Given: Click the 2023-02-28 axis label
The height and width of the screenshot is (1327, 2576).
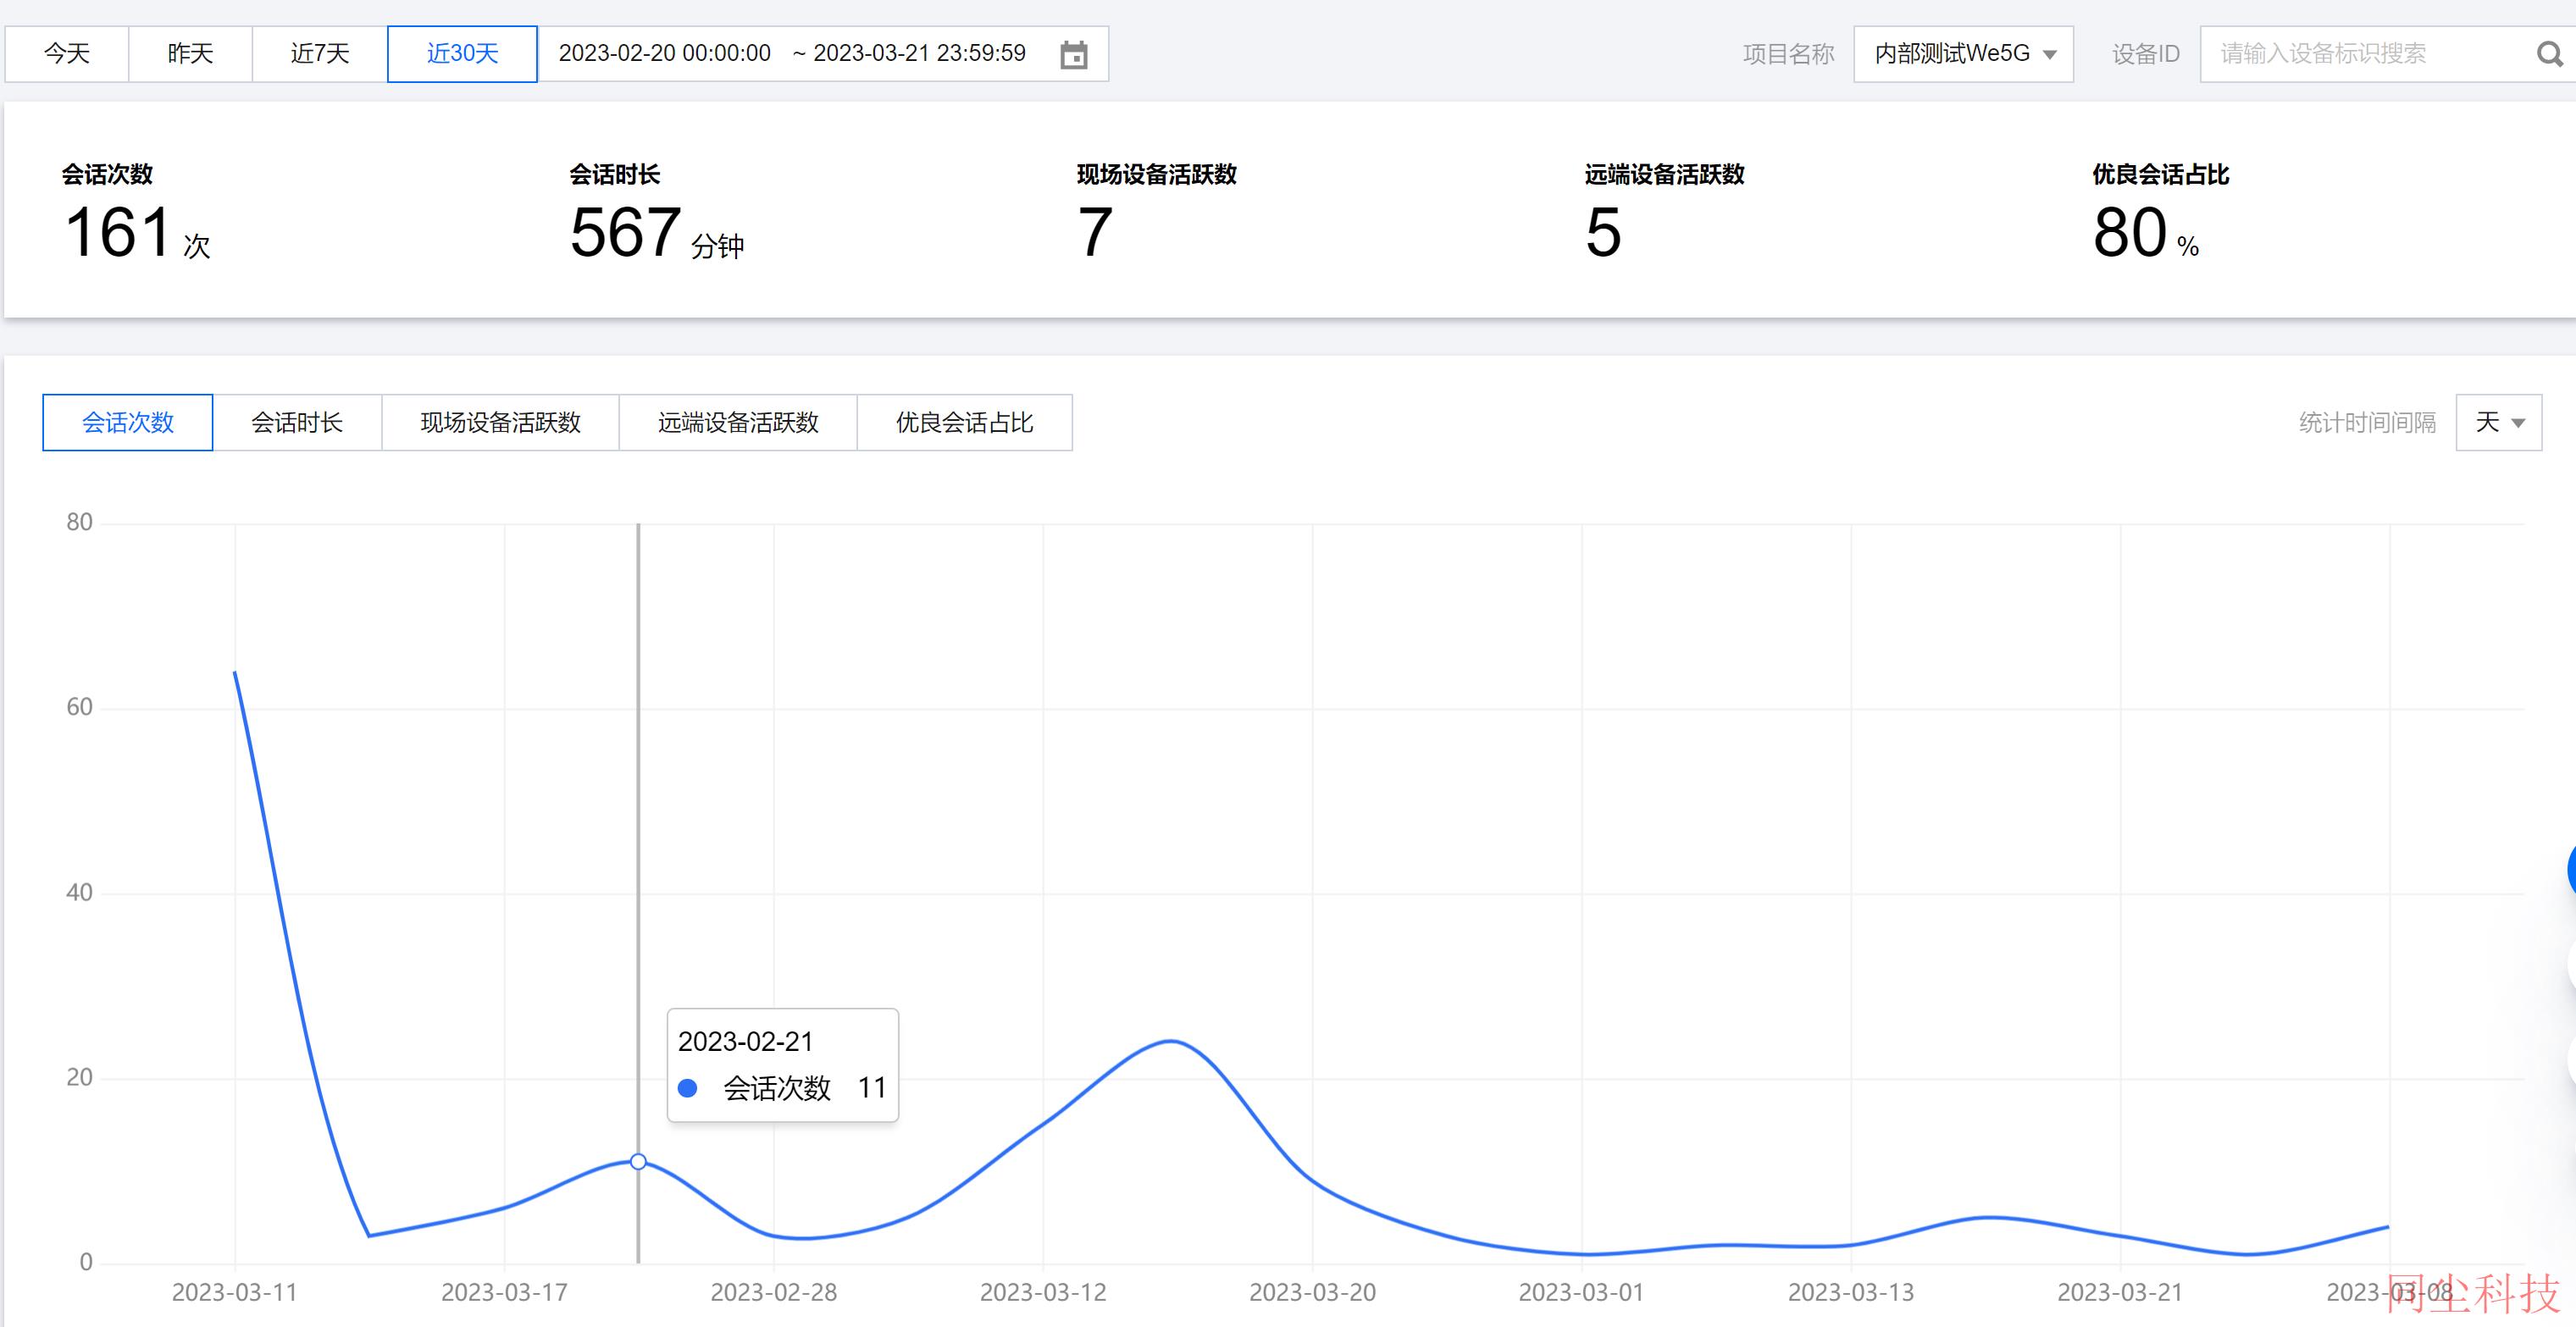Looking at the screenshot, I should 774,1292.
